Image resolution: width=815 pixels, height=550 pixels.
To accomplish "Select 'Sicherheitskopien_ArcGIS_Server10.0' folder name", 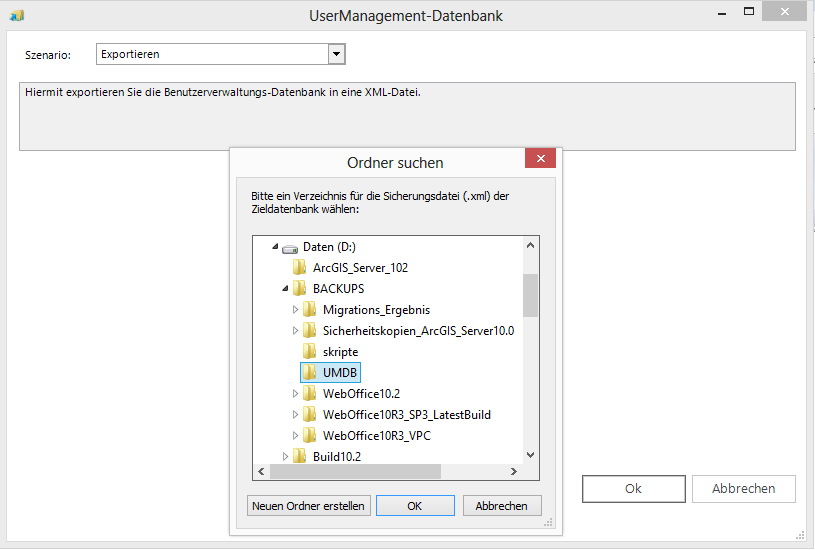I will click(418, 331).
